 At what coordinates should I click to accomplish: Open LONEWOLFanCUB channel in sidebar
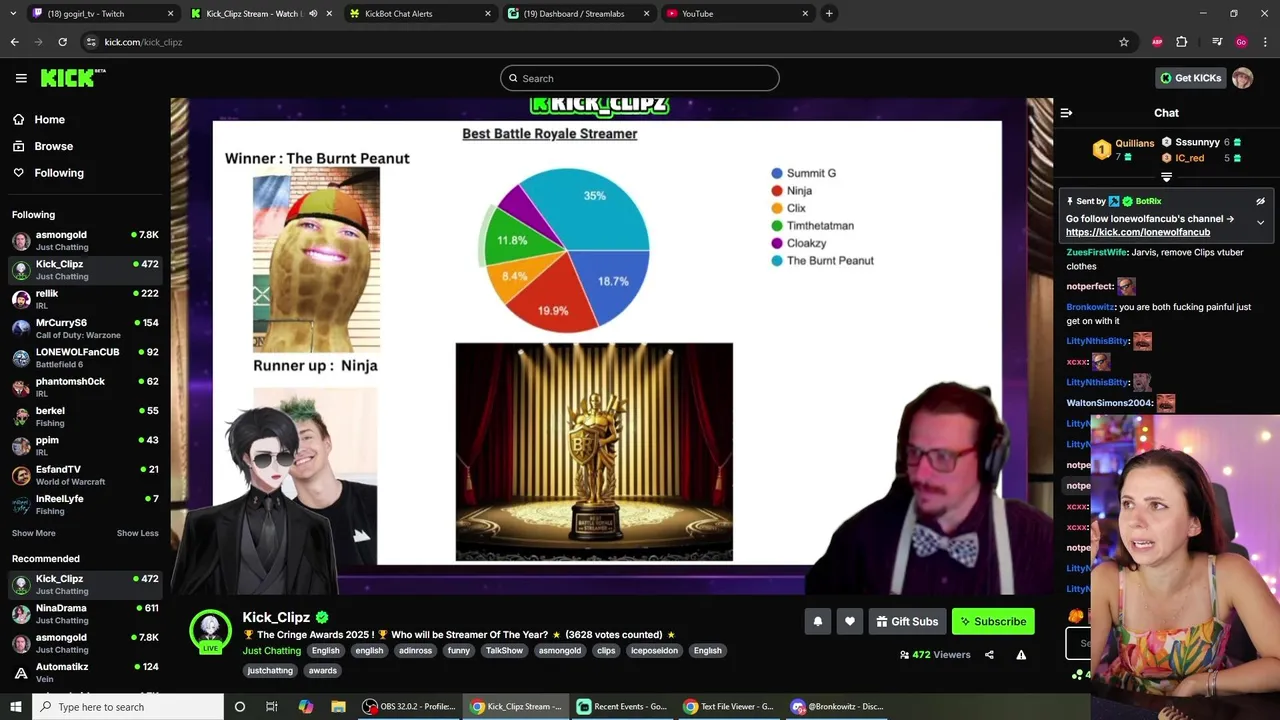tap(85, 358)
